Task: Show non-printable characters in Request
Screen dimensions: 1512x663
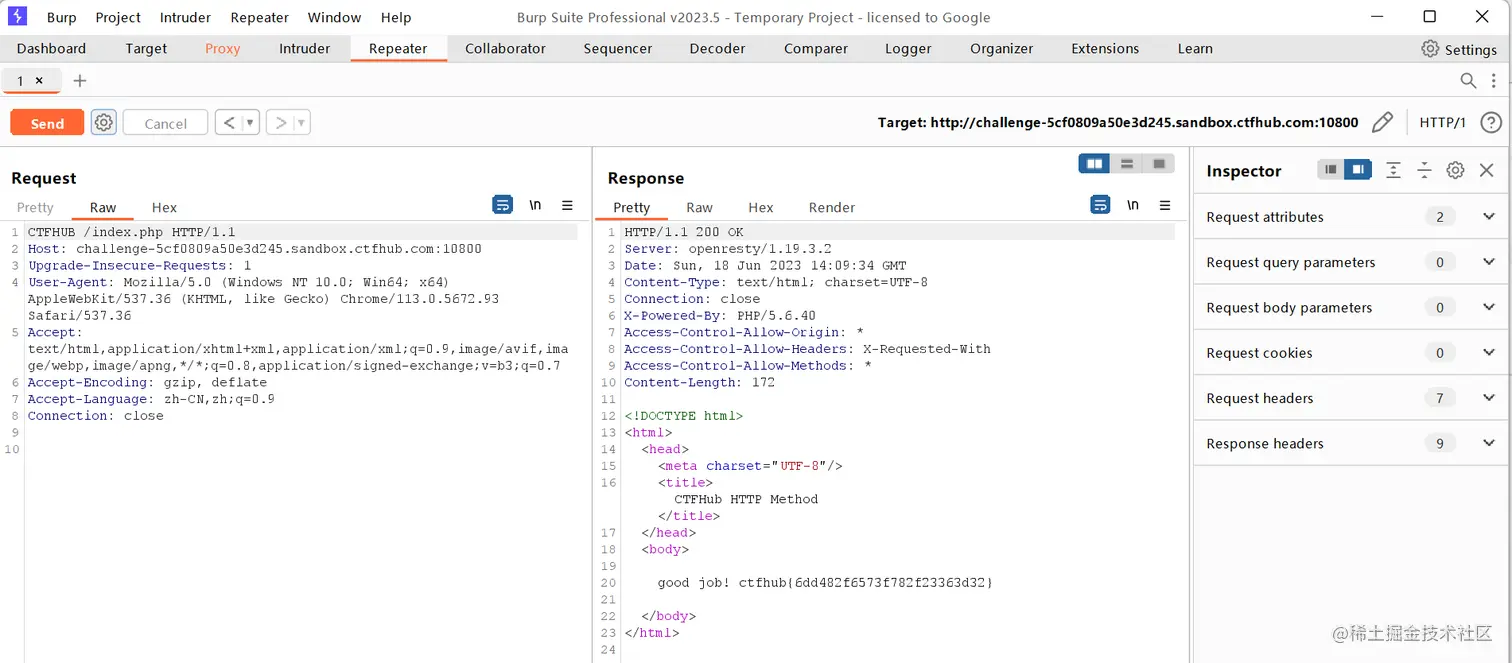Action: 535,205
